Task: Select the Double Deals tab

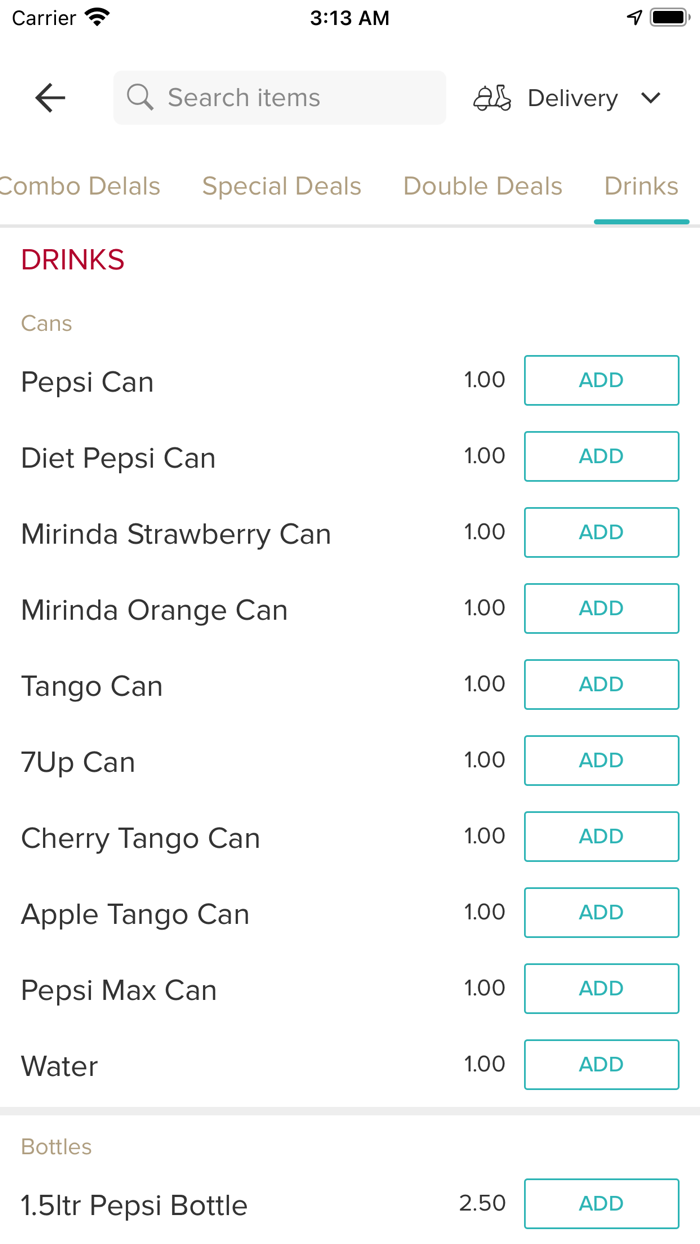Action: pyautogui.click(x=482, y=186)
